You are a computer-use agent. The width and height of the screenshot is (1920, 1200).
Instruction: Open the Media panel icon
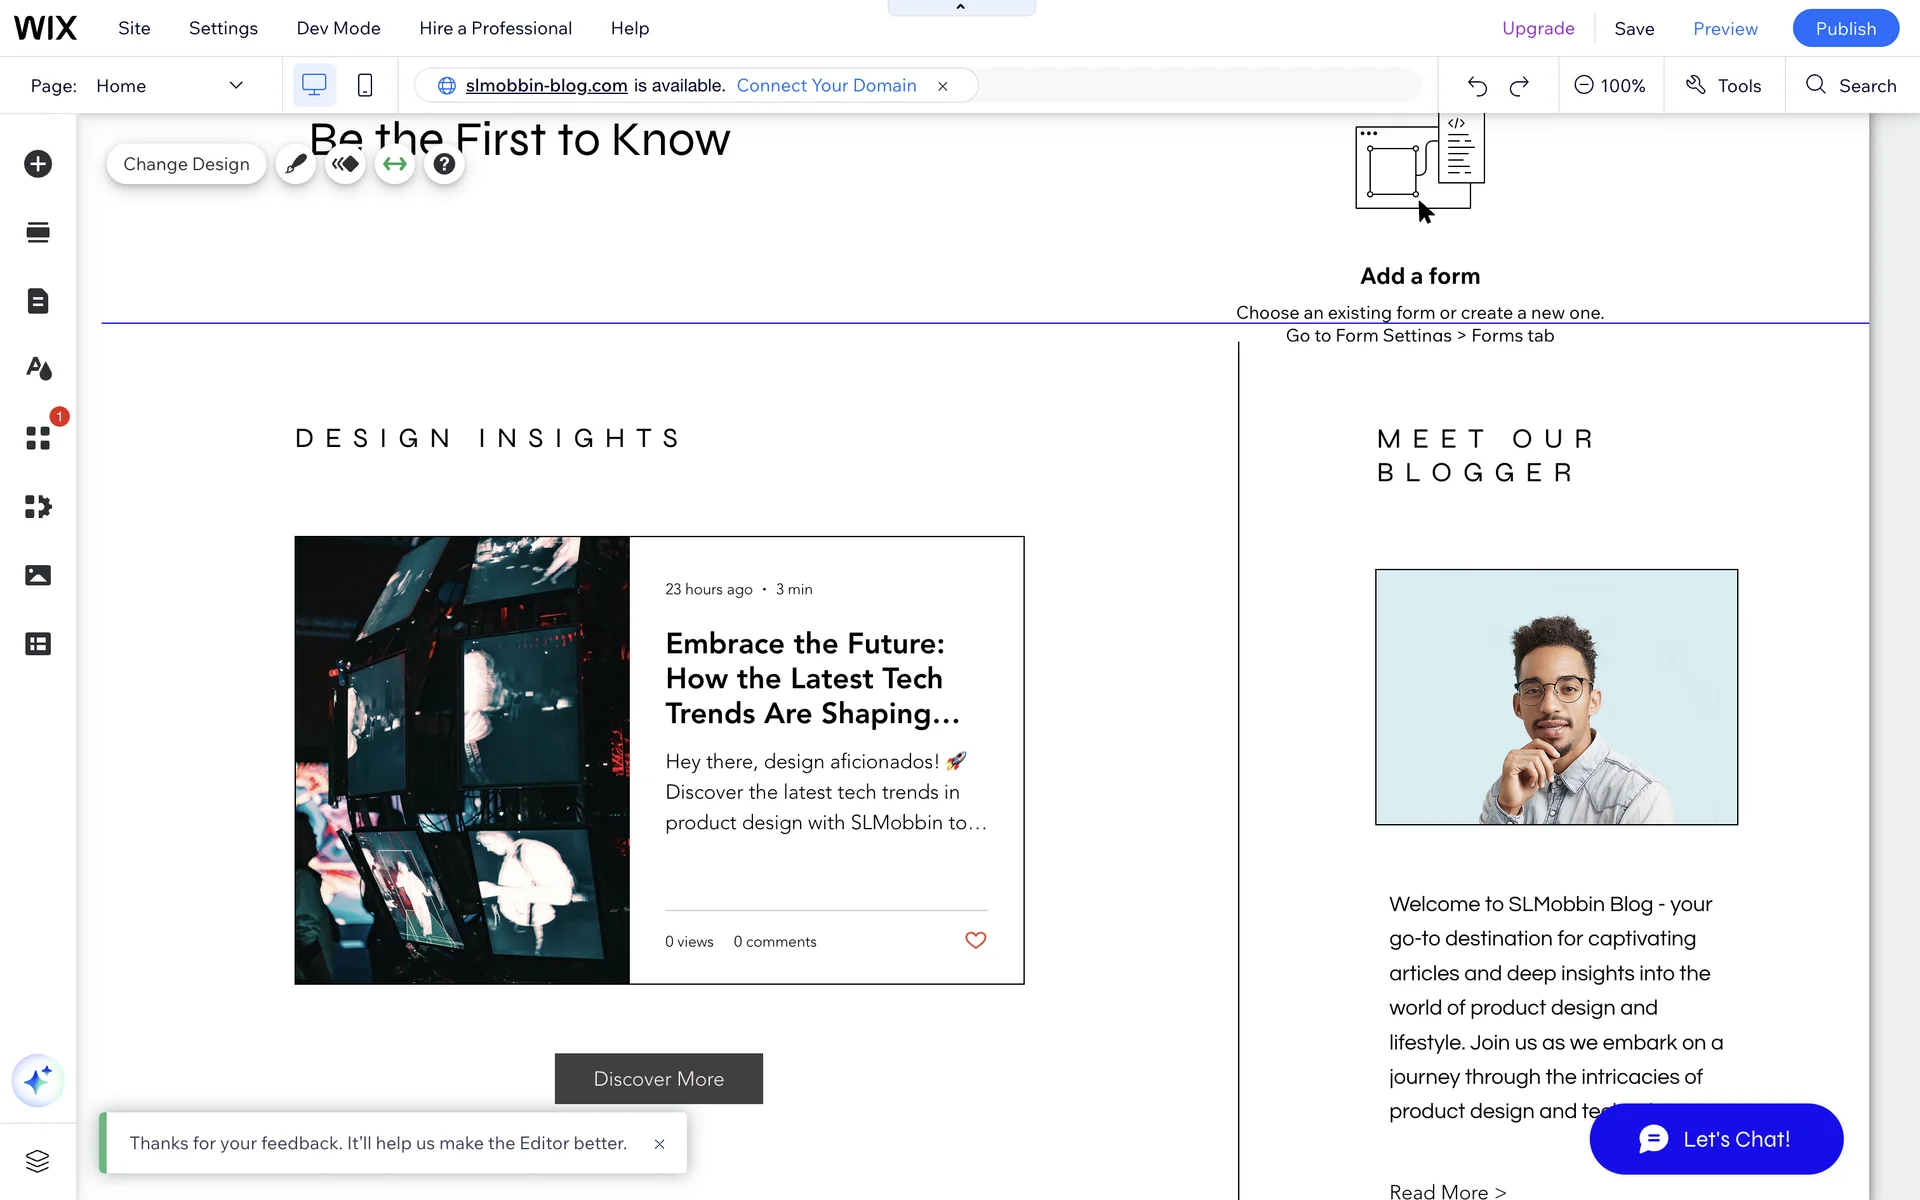coord(38,575)
